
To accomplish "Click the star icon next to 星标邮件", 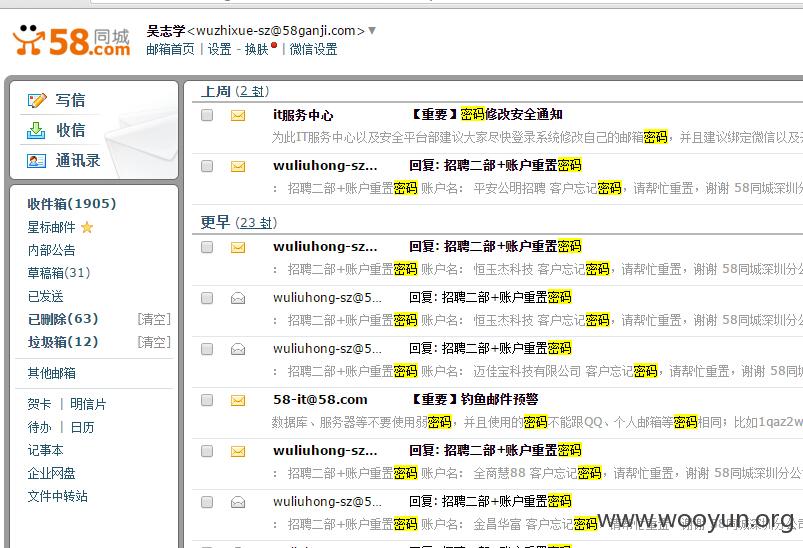I will point(87,227).
